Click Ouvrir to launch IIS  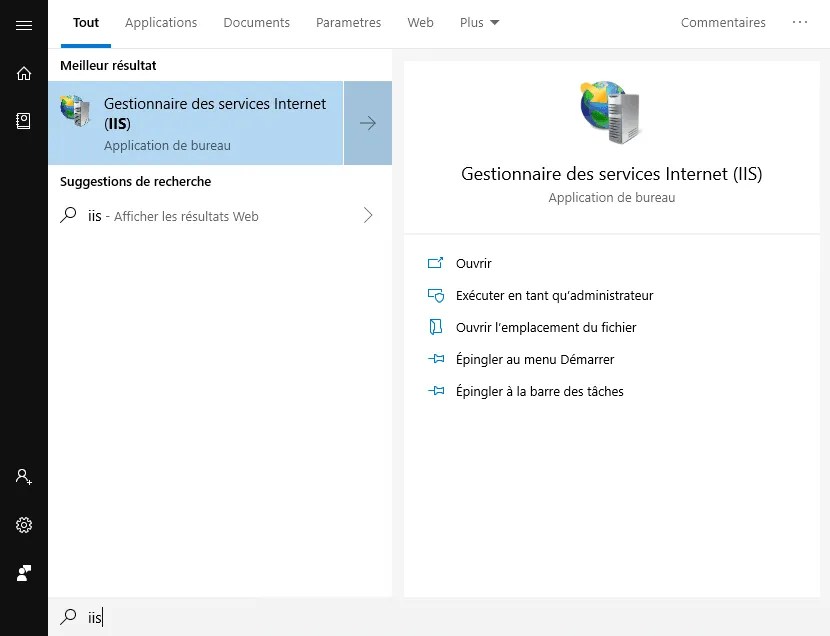click(474, 264)
